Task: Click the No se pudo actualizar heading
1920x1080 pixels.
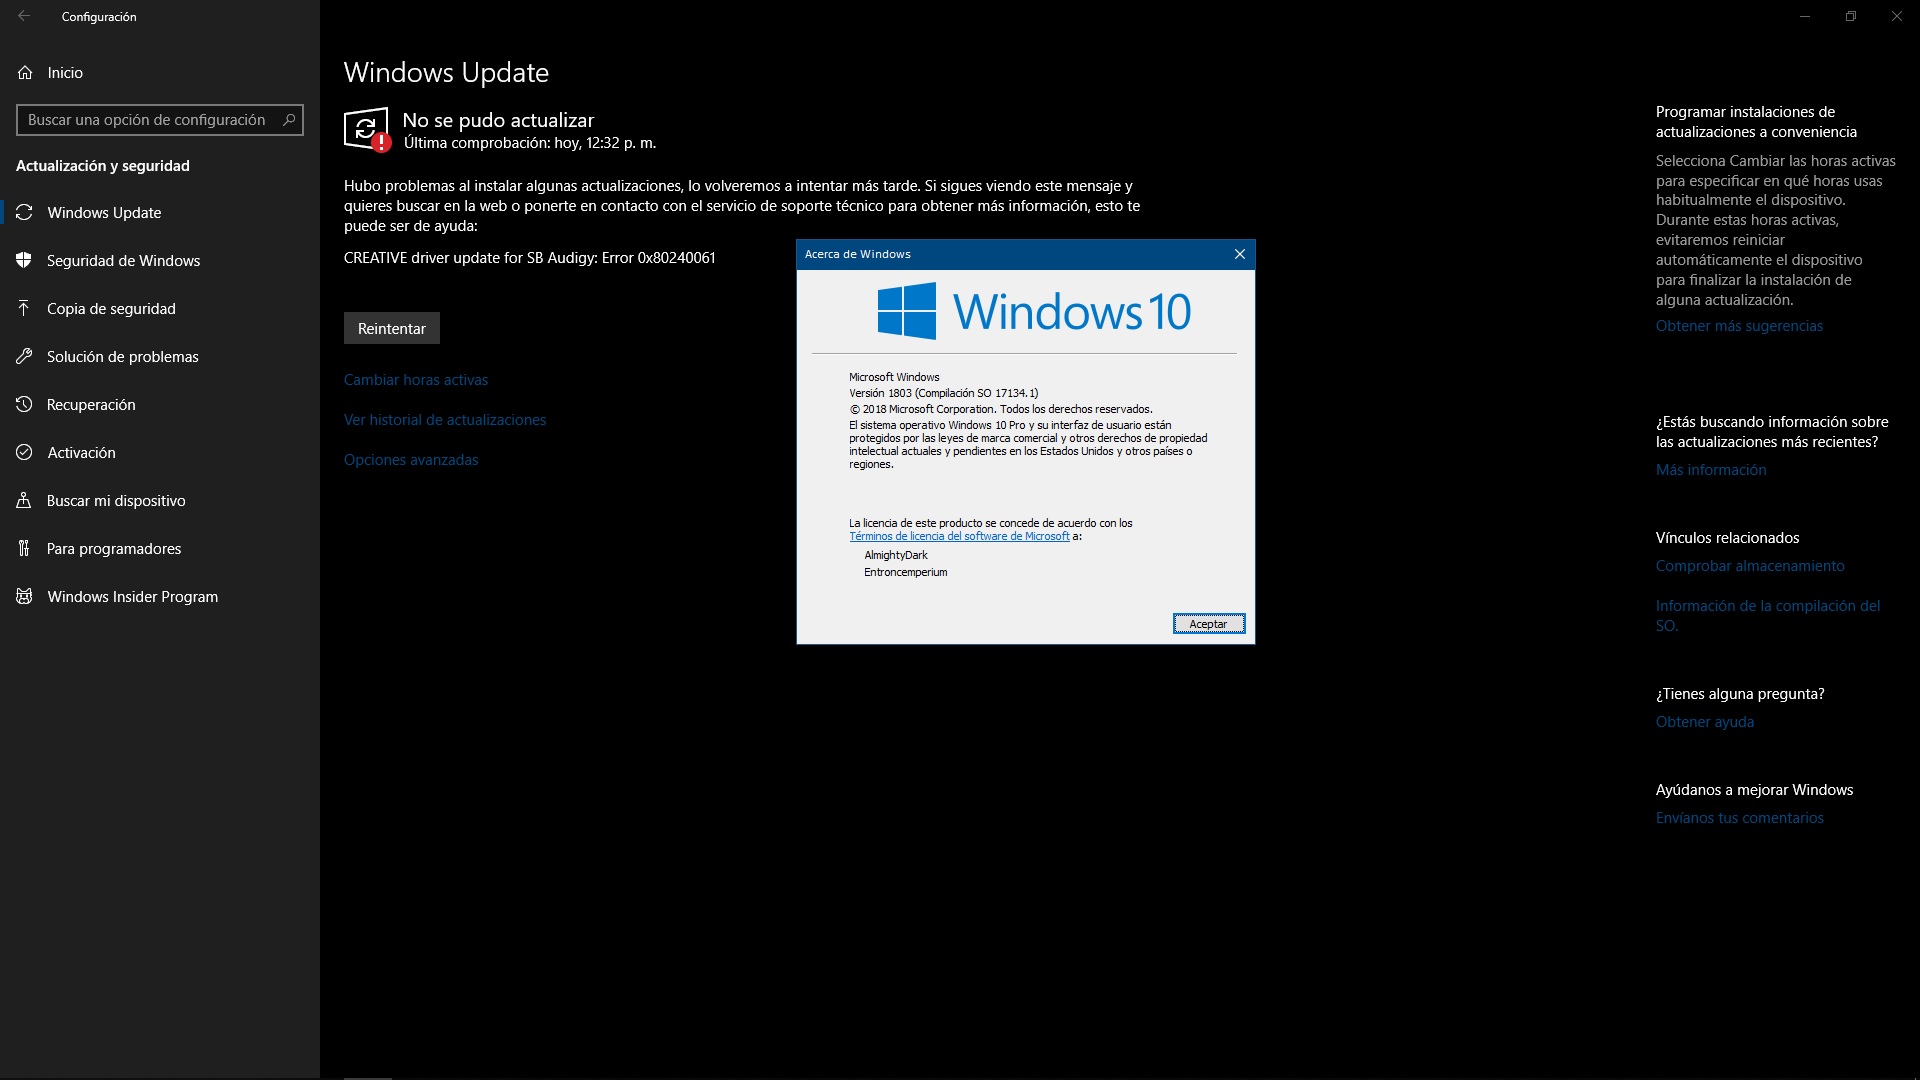Action: pos(498,120)
